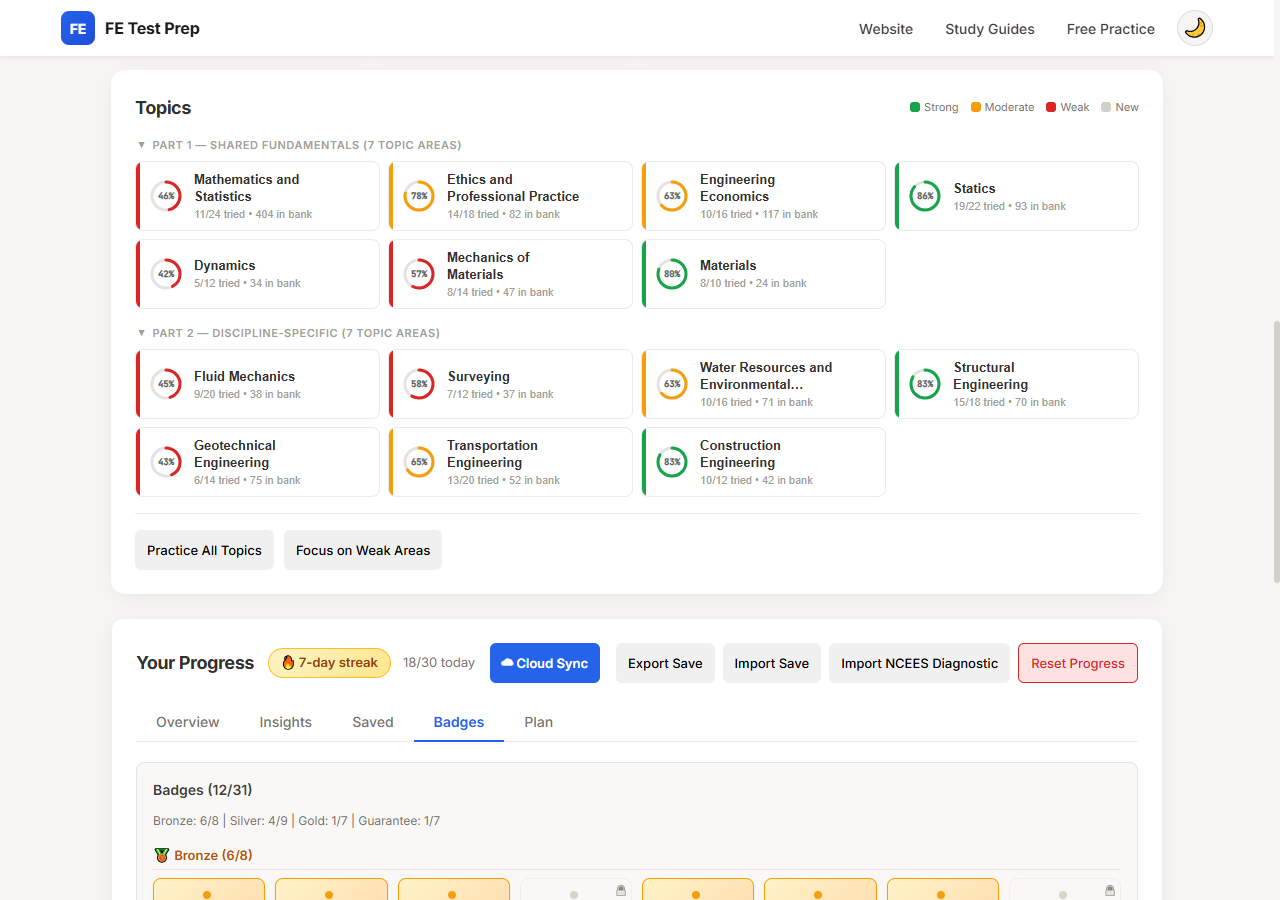This screenshot has width=1280, height=900.
Task: Open Study Guides in the header
Action: pyautogui.click(x=990, y=29)
